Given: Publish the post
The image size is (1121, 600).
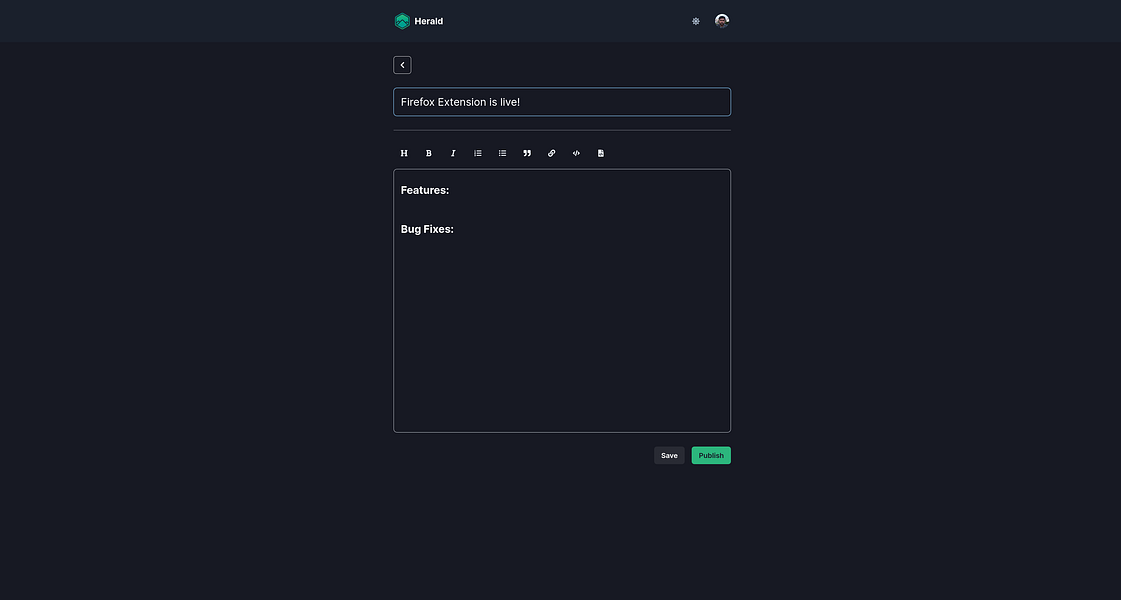Looking at the screenshot, I should click(x=711, y=456).
